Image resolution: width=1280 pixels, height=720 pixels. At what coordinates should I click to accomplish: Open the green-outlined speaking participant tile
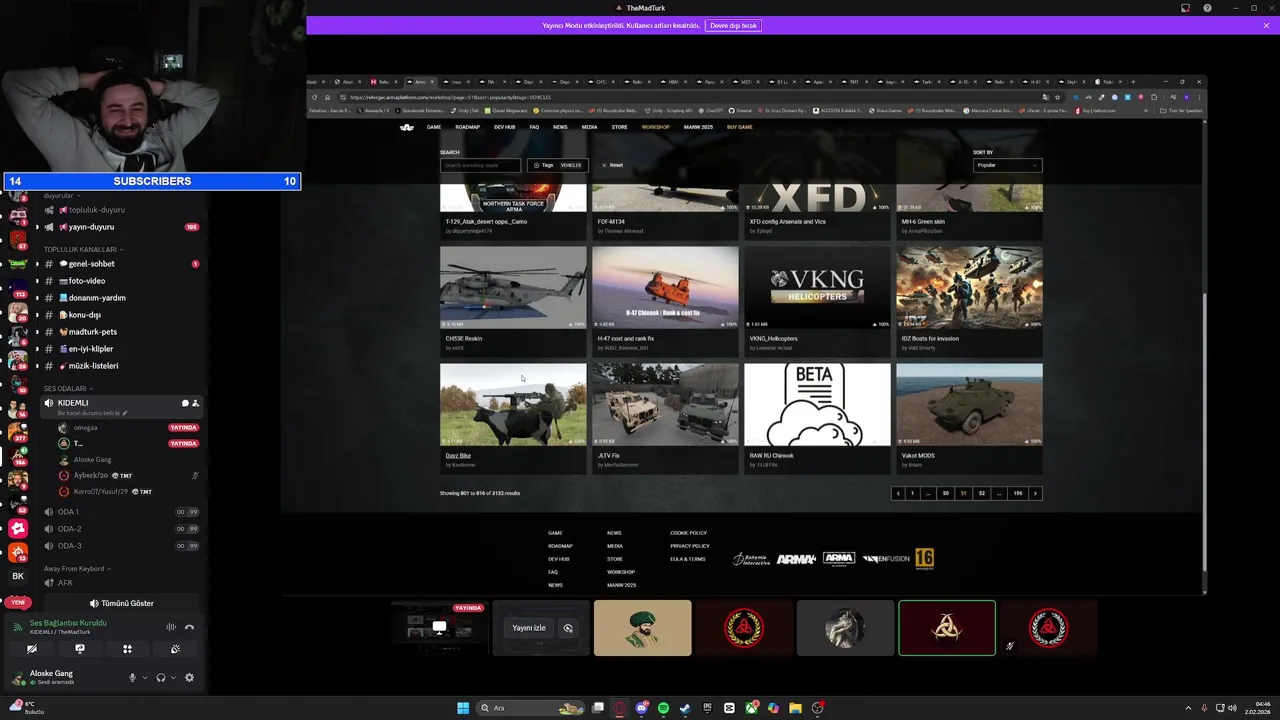click(x=947, y=628)
